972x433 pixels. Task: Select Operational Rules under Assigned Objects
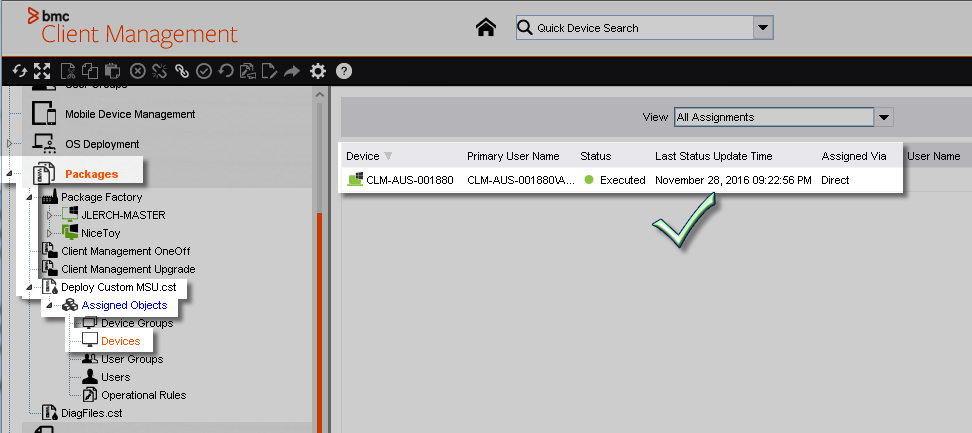[x=144, y=395]
